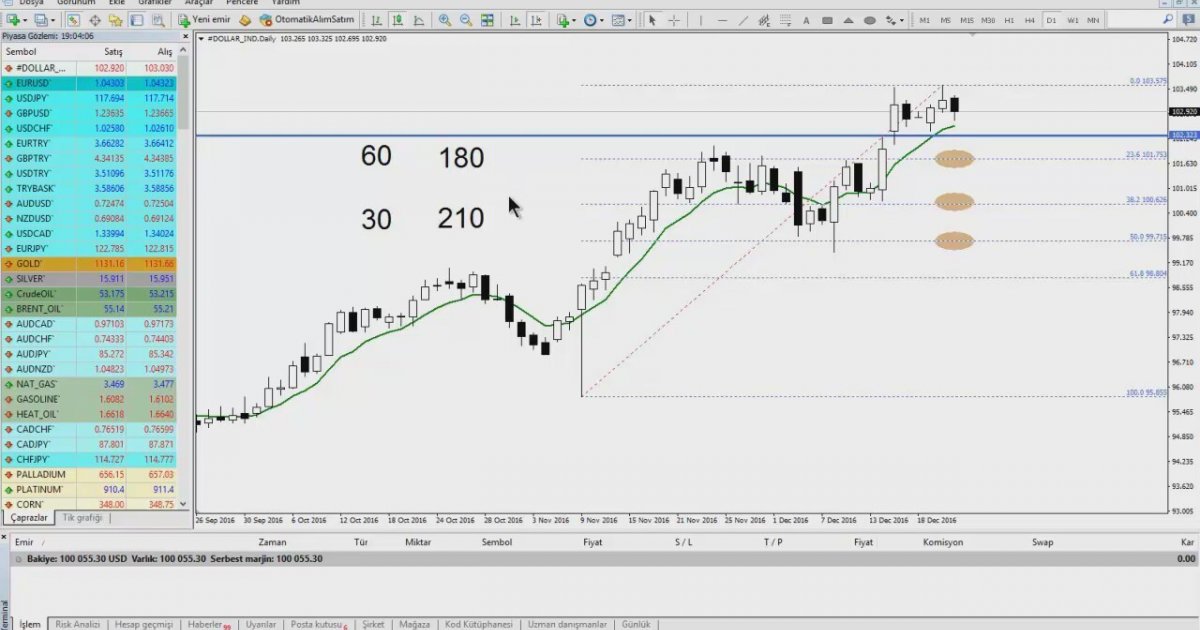Open the Strategy Tester icon
Screen dimensions: 1200x630
tap(160, 20)
